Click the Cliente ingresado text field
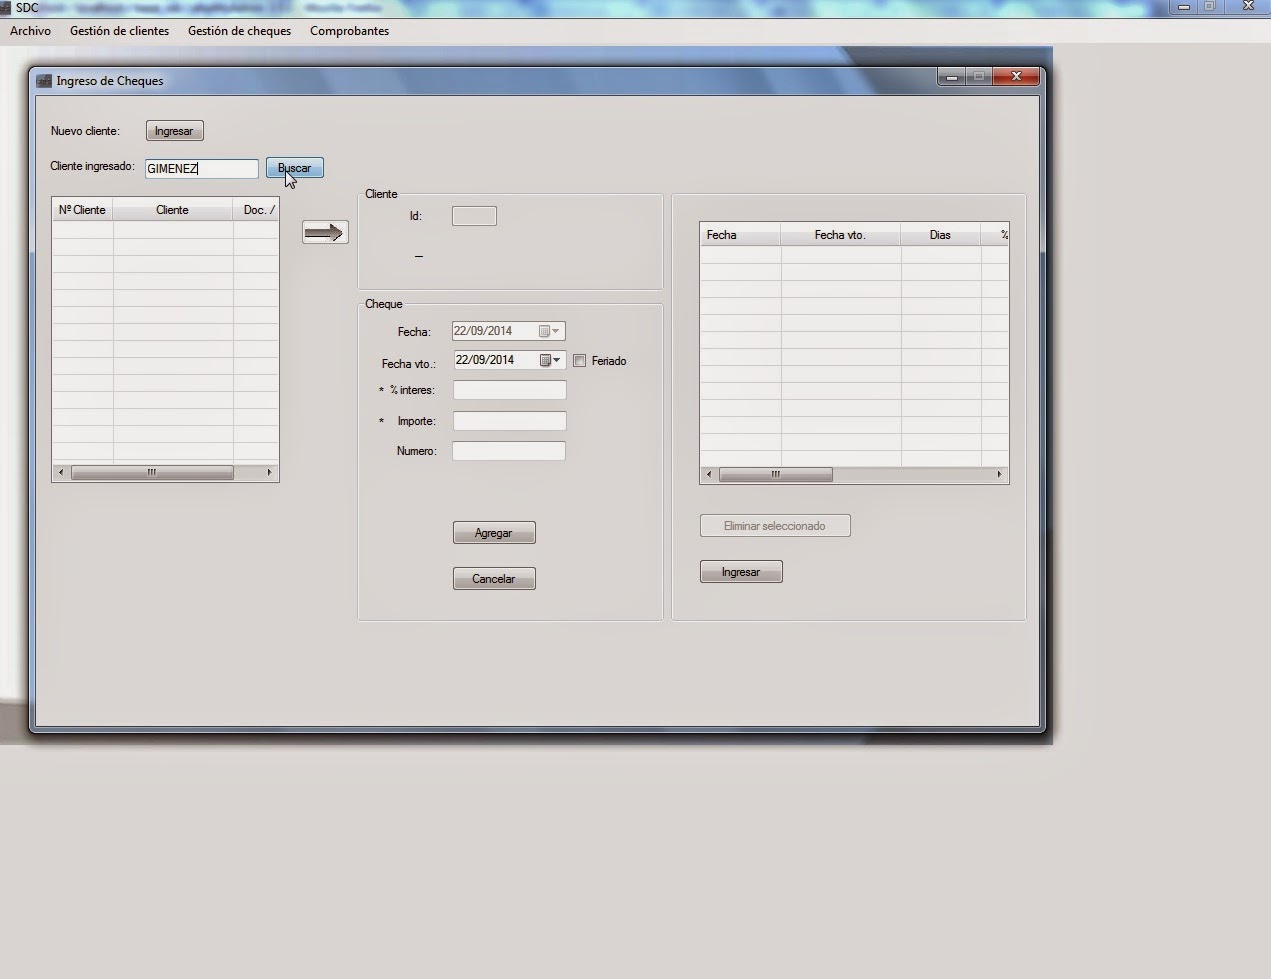The width and height of the screenshot is (1271, 979). click(x=202, y=169)
